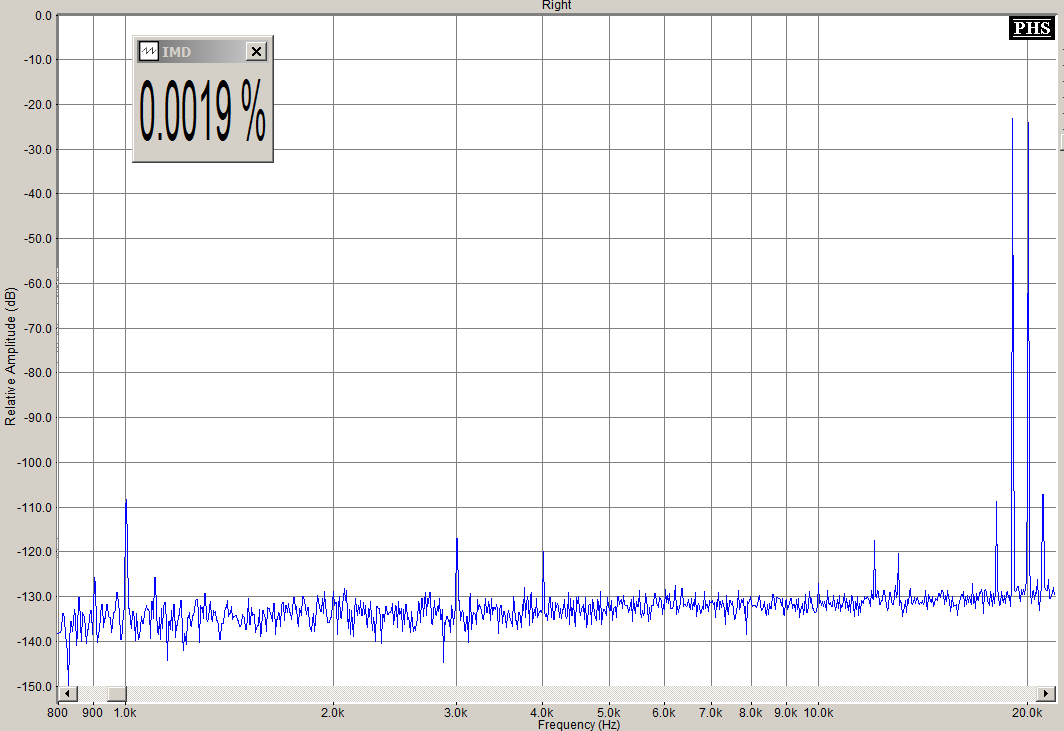1064x731 pixels.
Task: Click the 0.0 amplitude tick label
Action: (43, 16)
